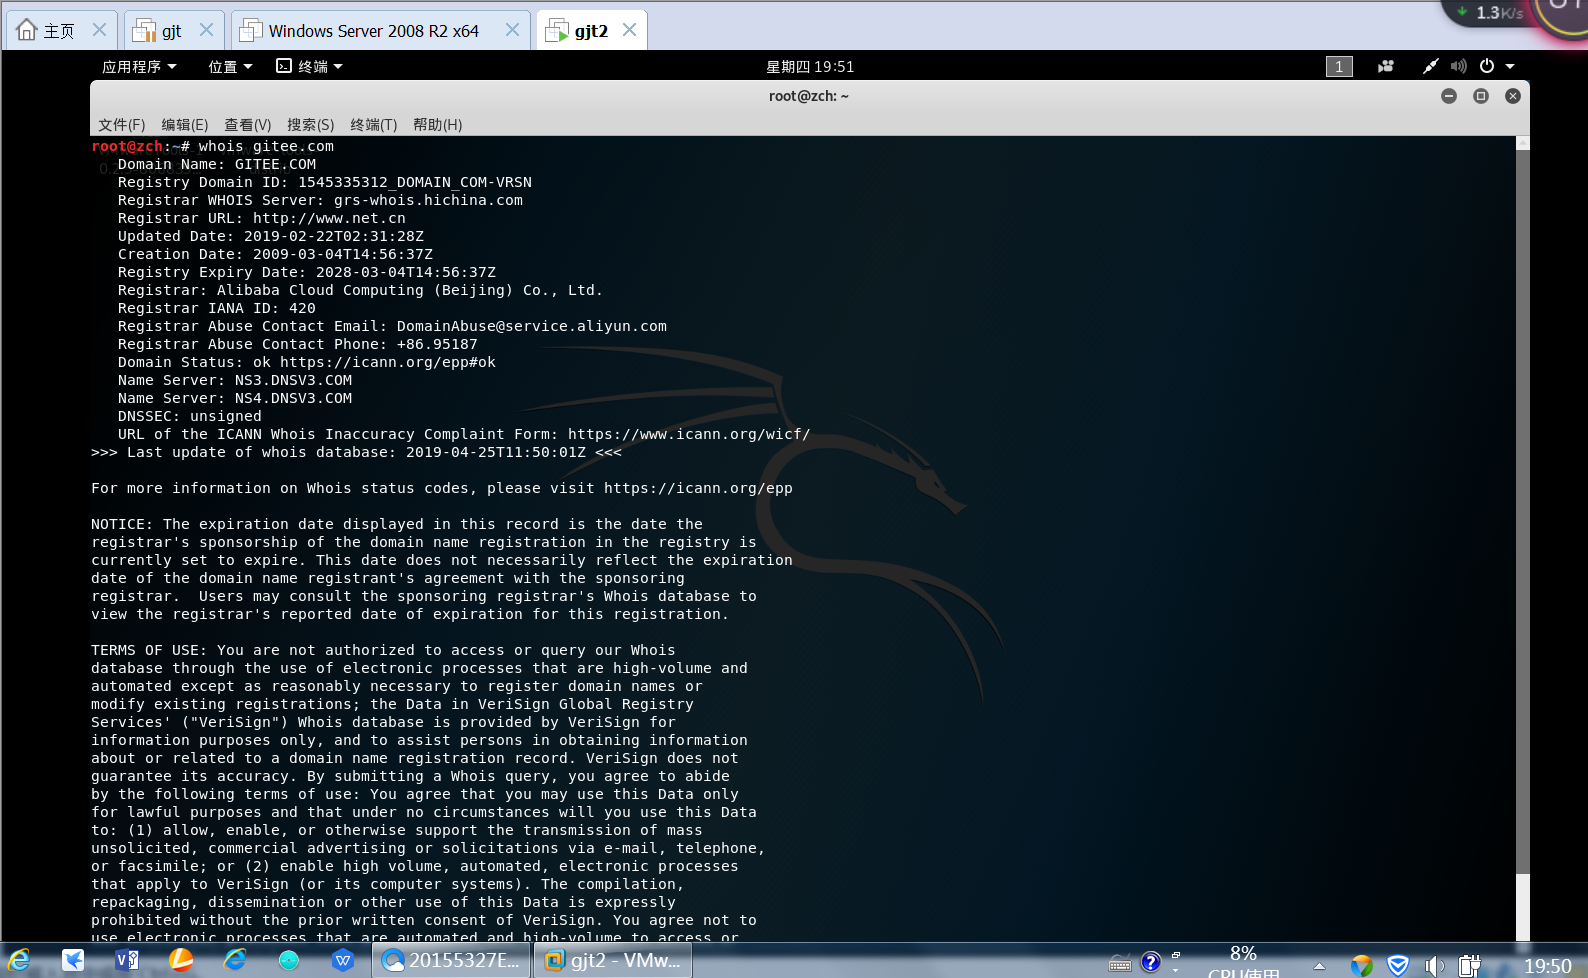Click the Windows tray volume speaker icon

click(1434, 966)
